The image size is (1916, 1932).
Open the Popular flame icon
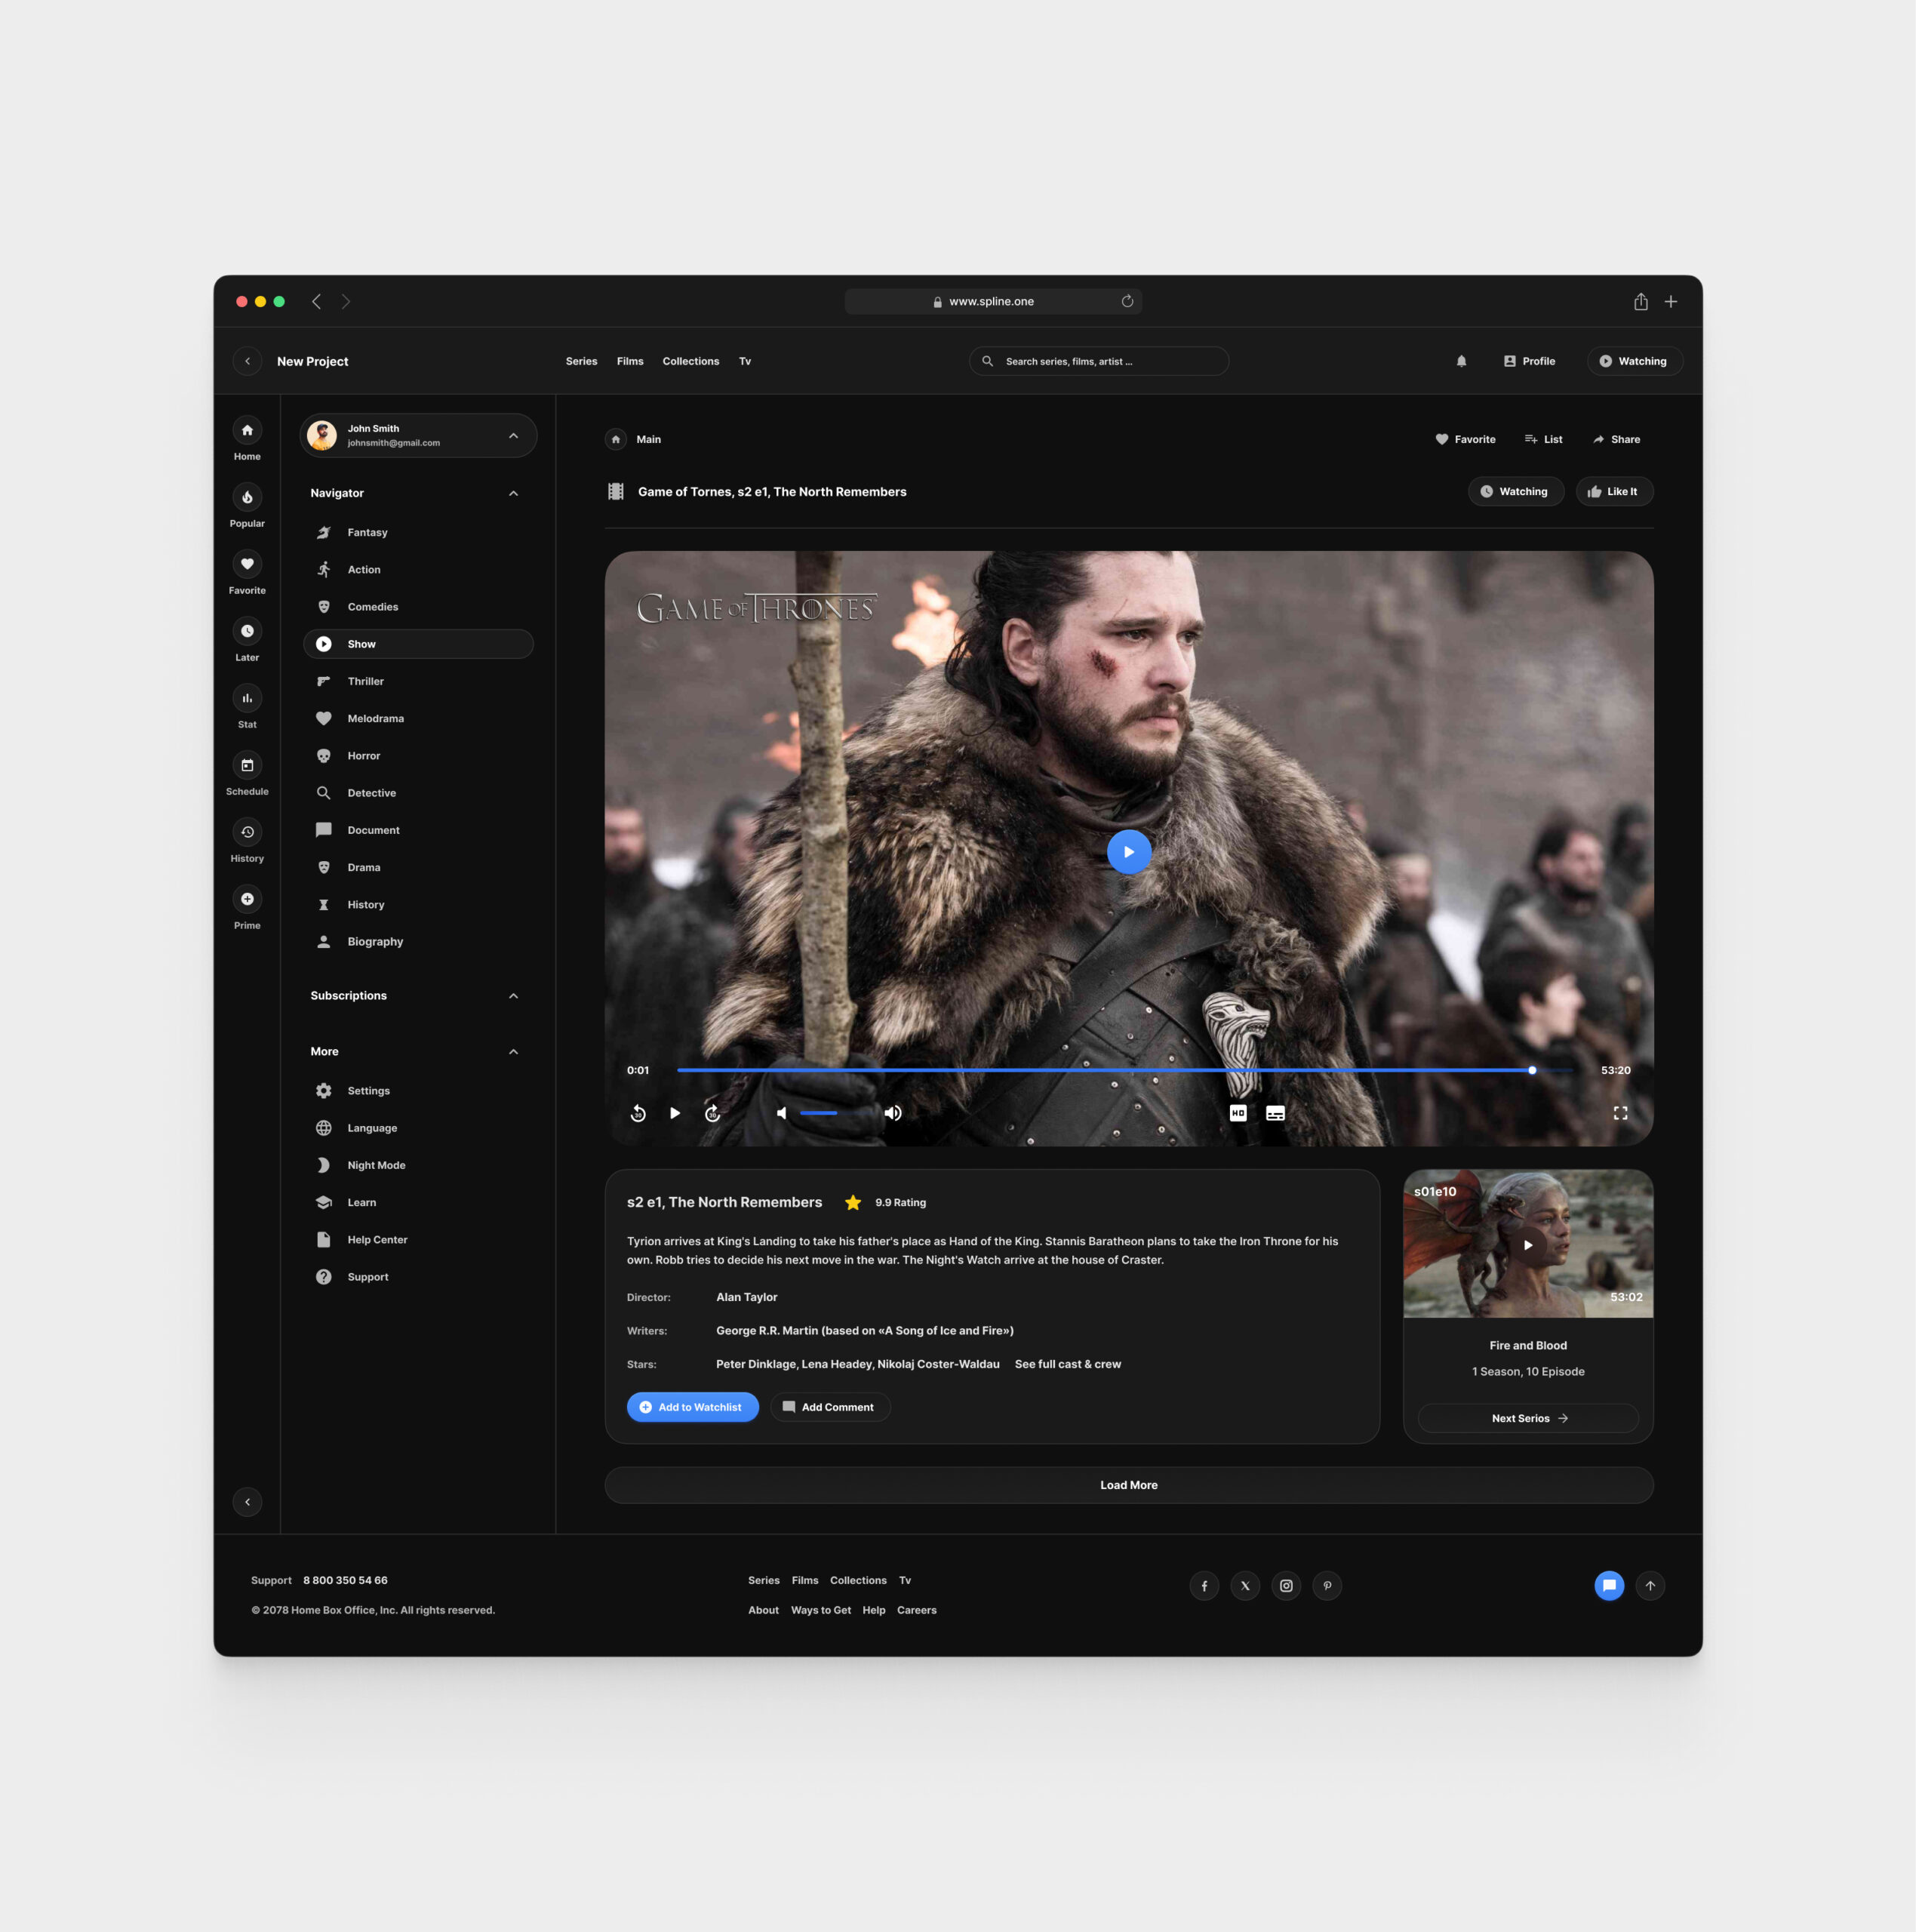pos(247,497)
